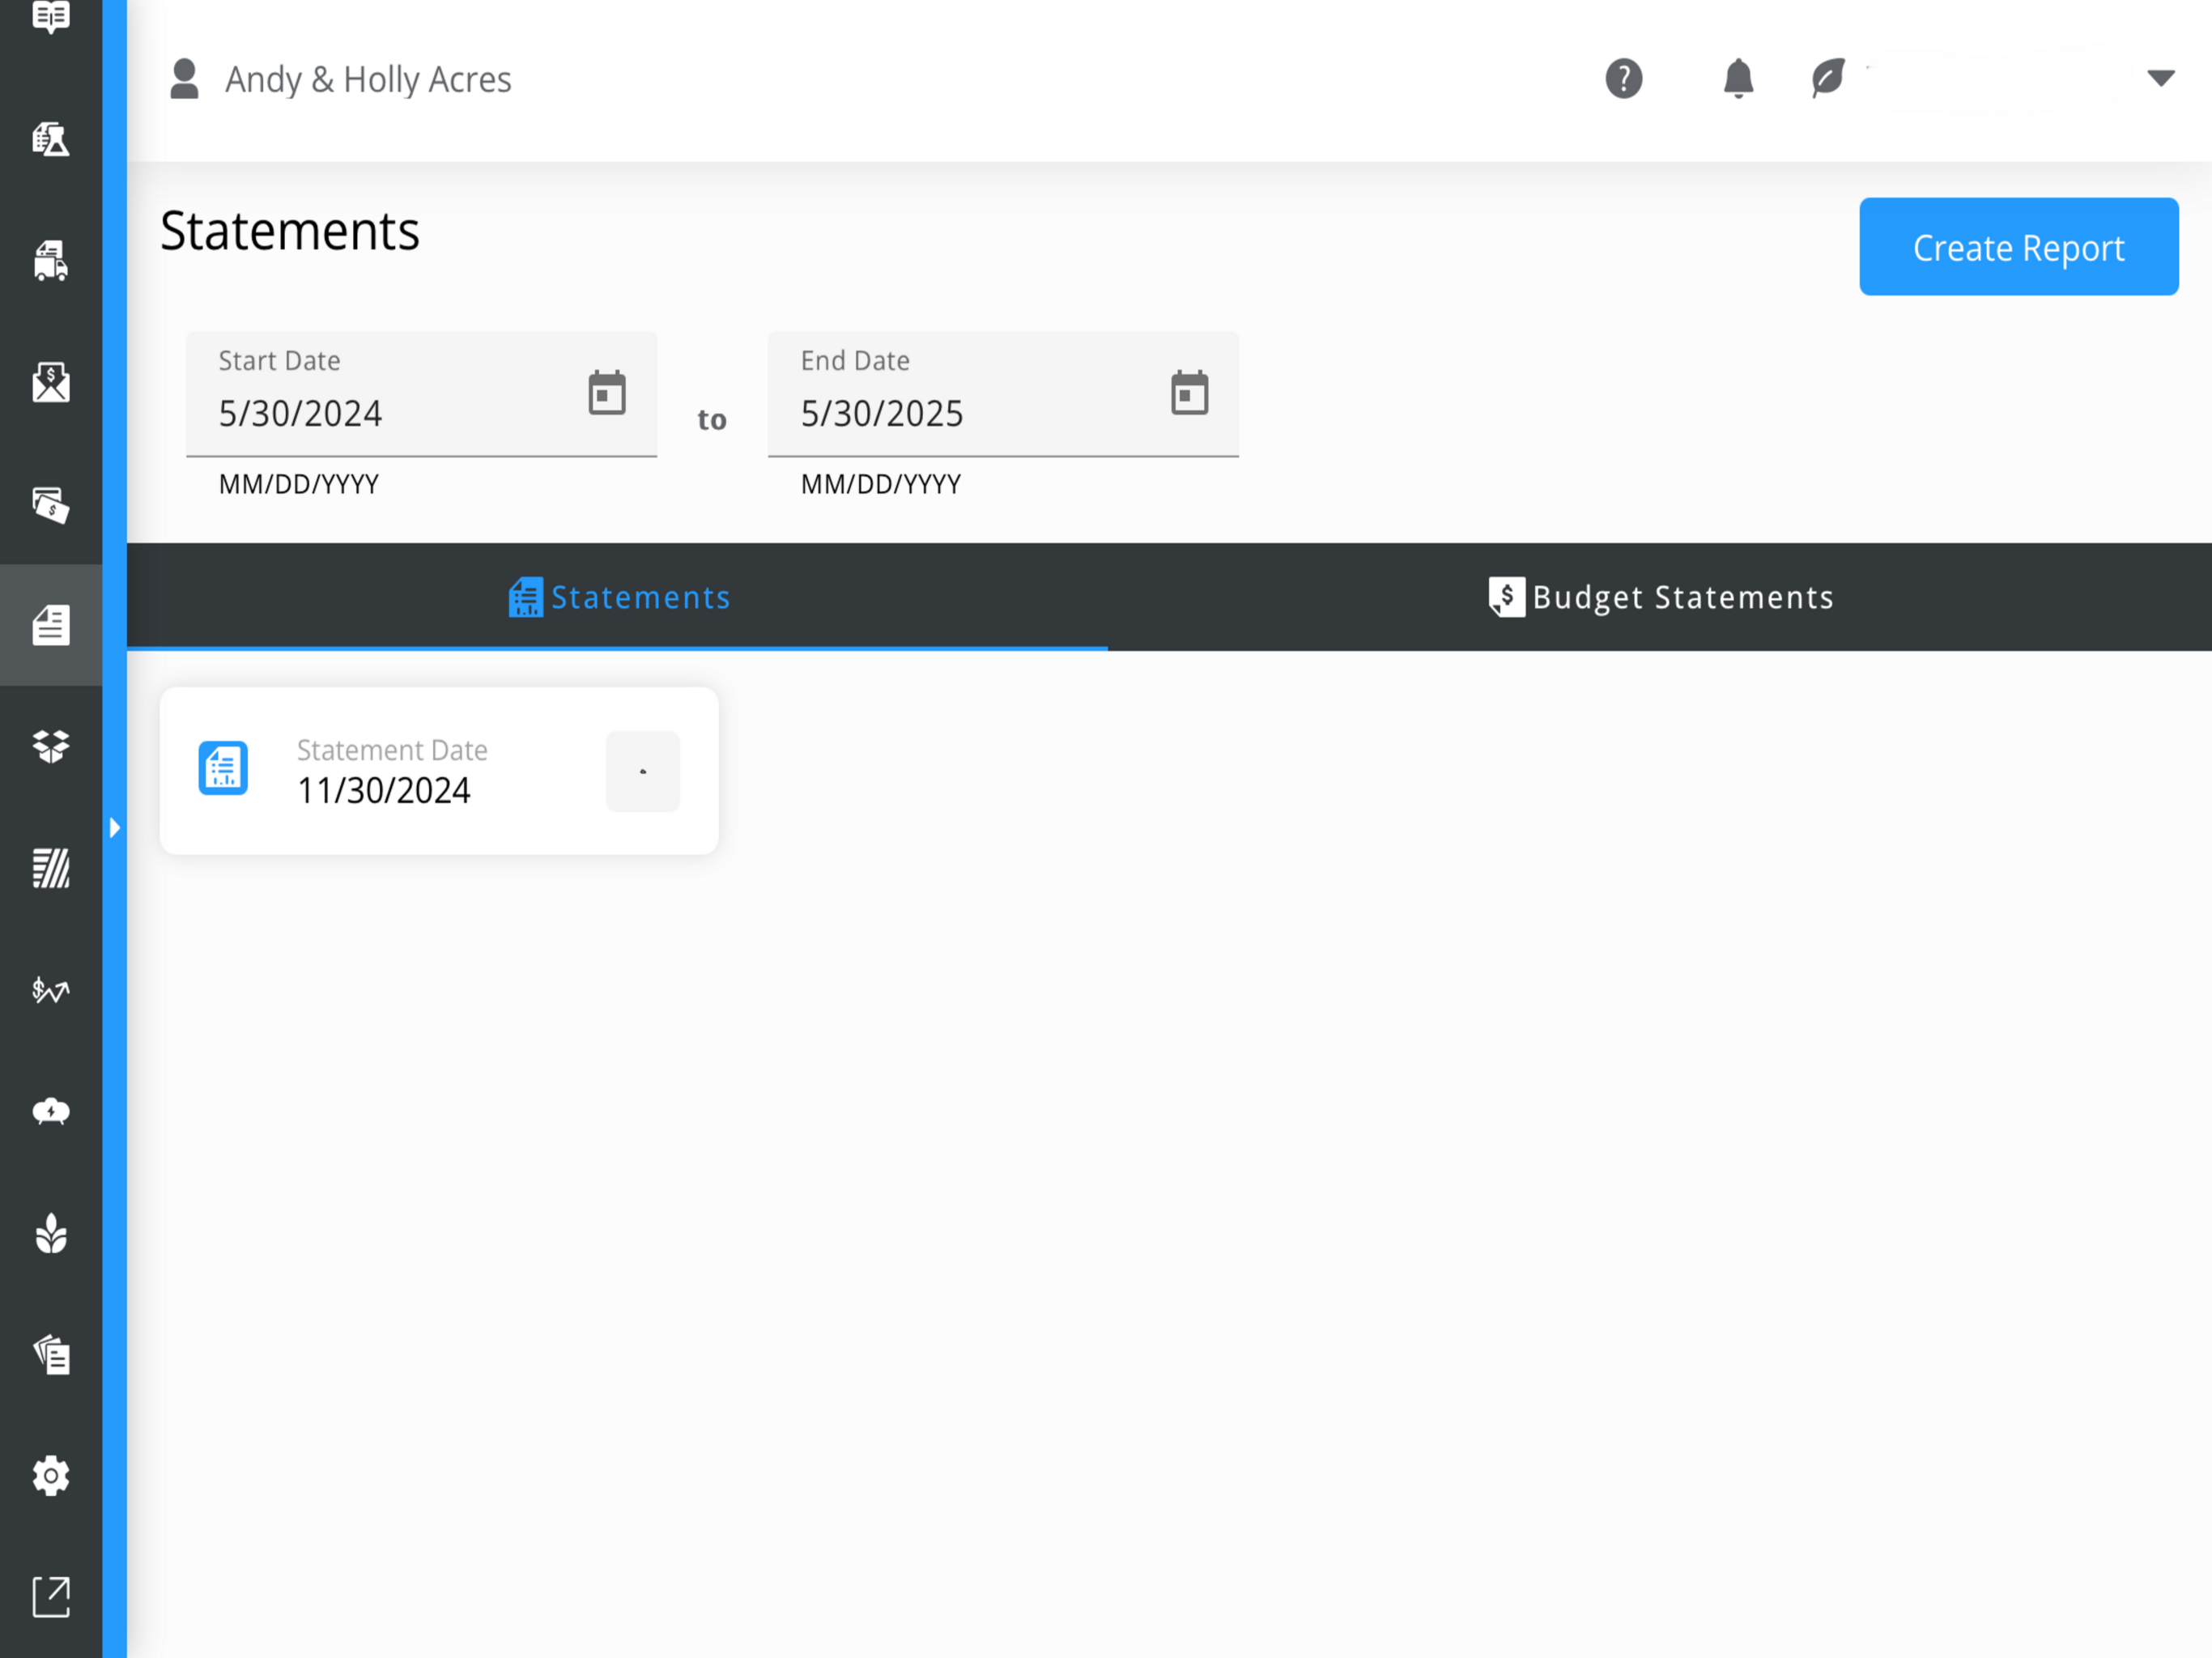The image size is (2212, 1658).
Task: Open the cash payments sidebar icon
Action: point(51,505)
